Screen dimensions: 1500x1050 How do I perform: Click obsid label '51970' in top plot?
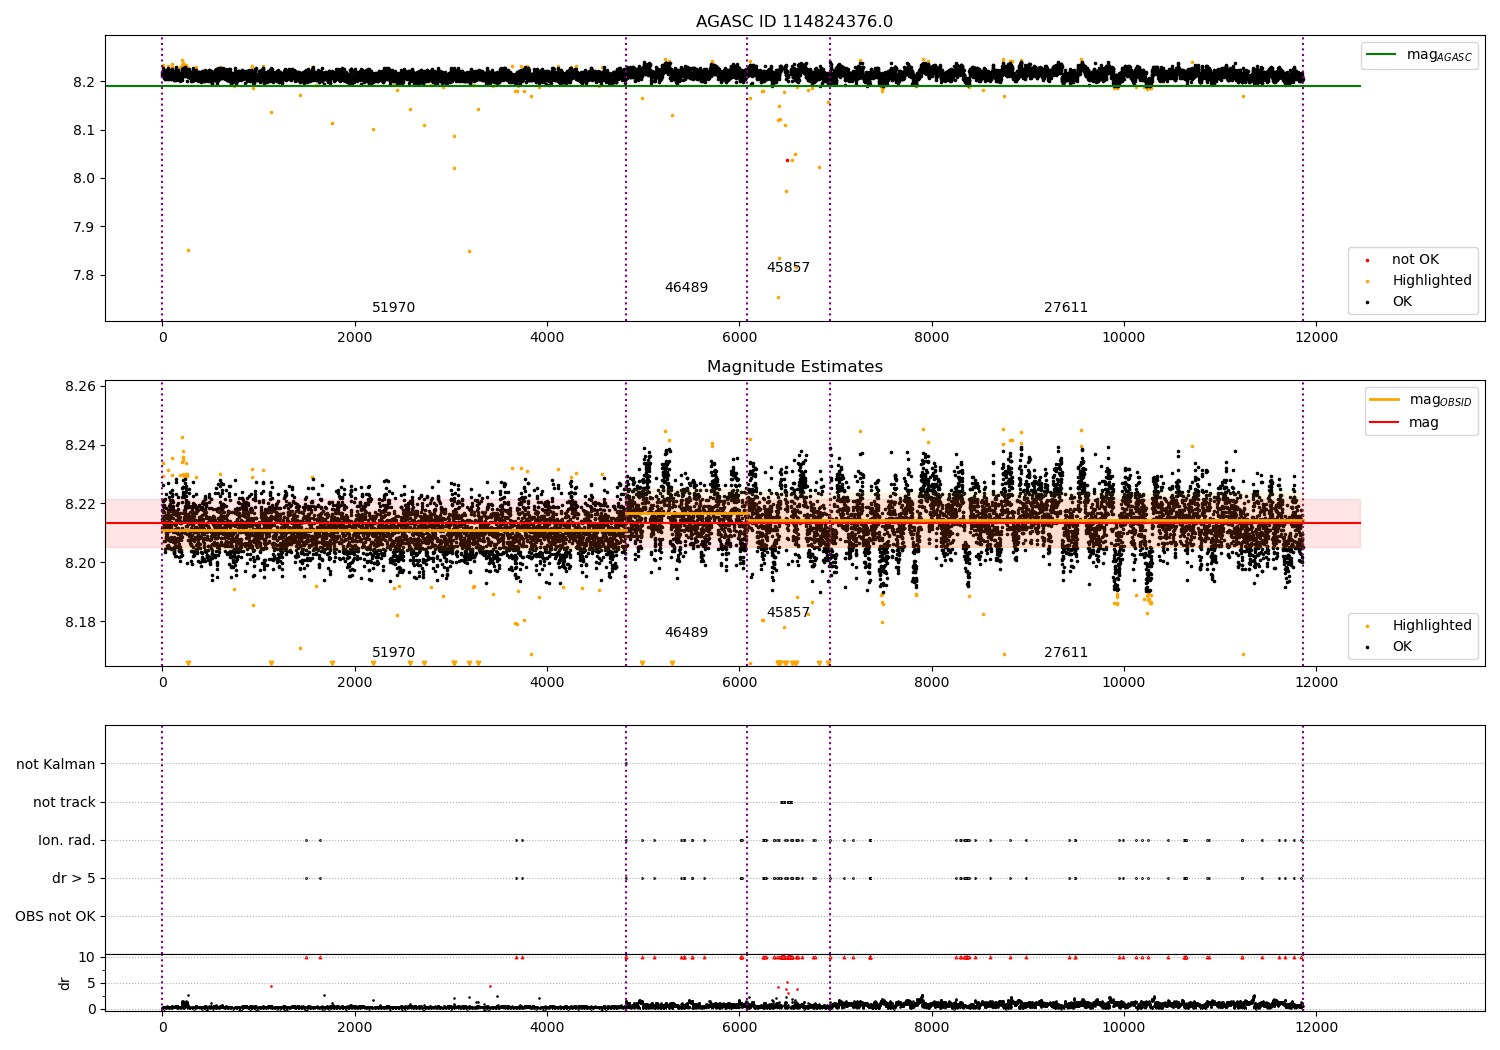click(393, 308)
